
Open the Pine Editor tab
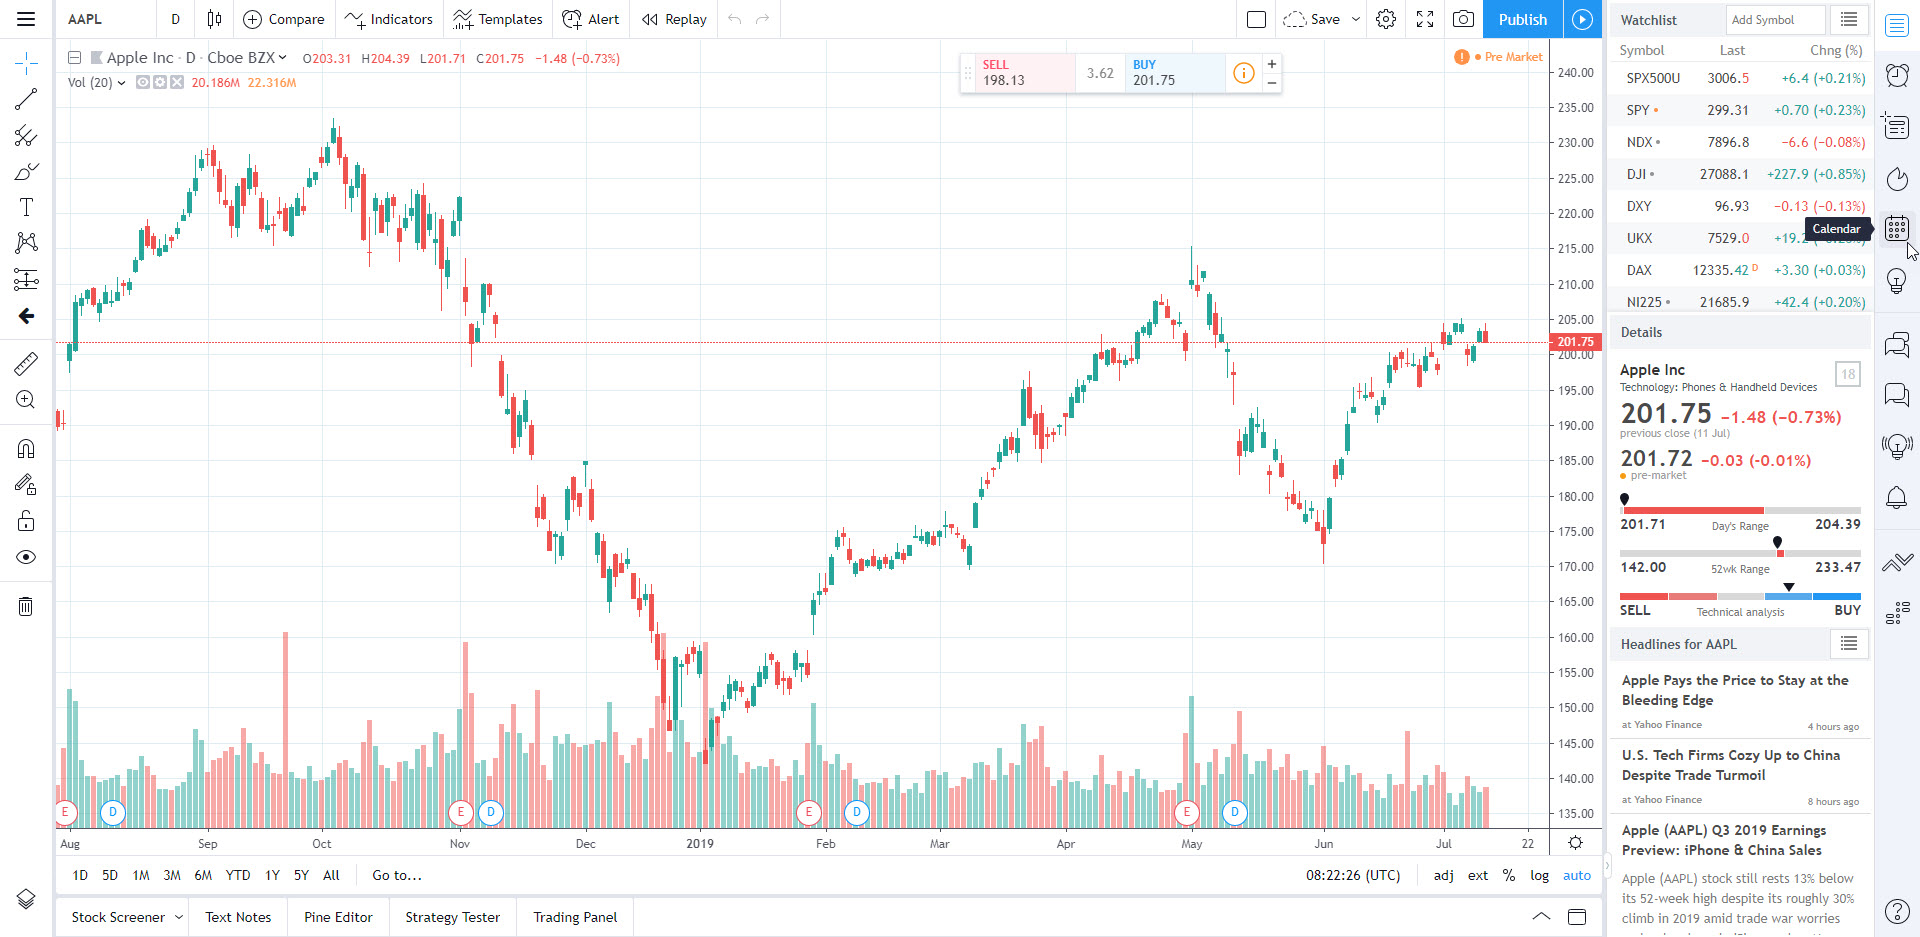tap(338, 917)
